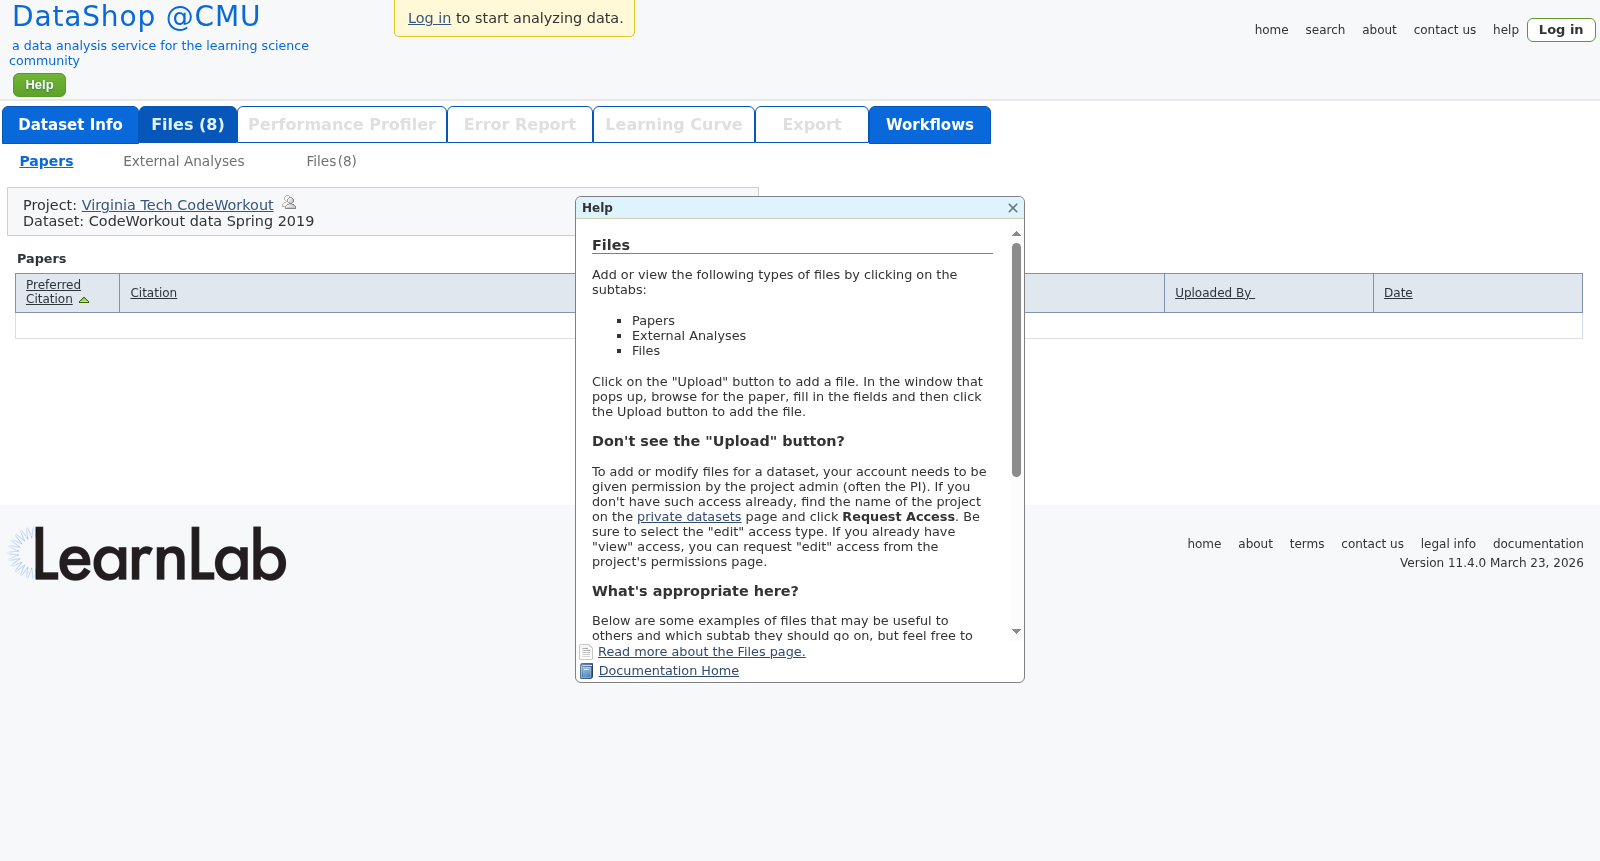1600x861 pixels.
Task: Click 'External Analyses' bullet in Help list
Action: click(x=689, y=336)
